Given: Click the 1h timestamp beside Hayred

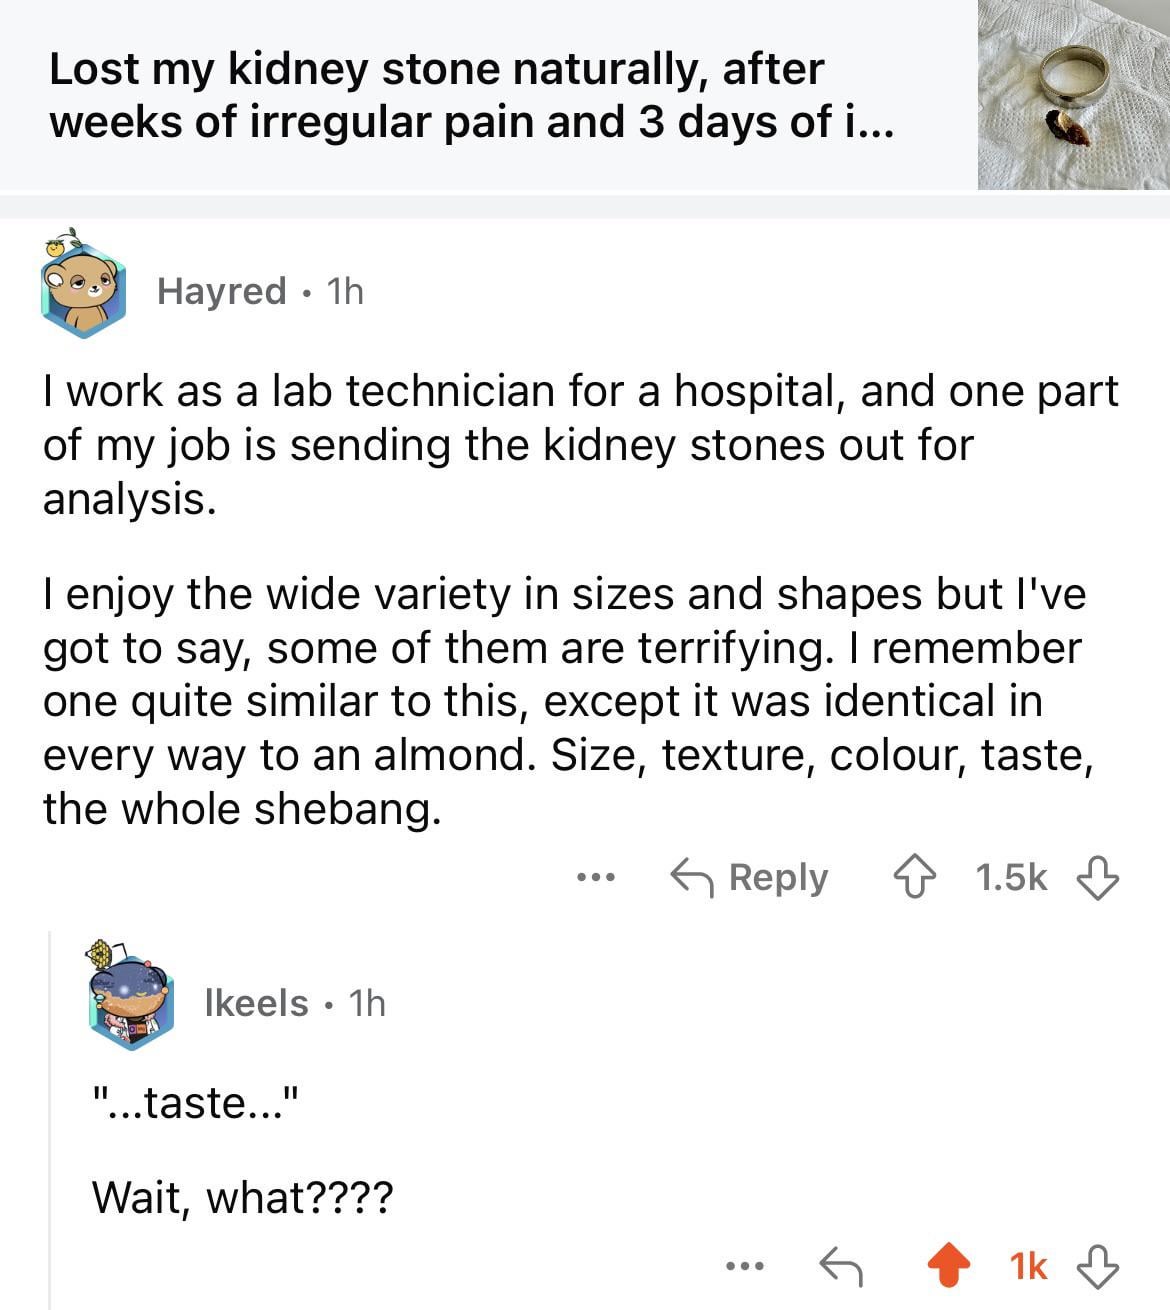Looking at the screenshot, I should pos(346,291).
